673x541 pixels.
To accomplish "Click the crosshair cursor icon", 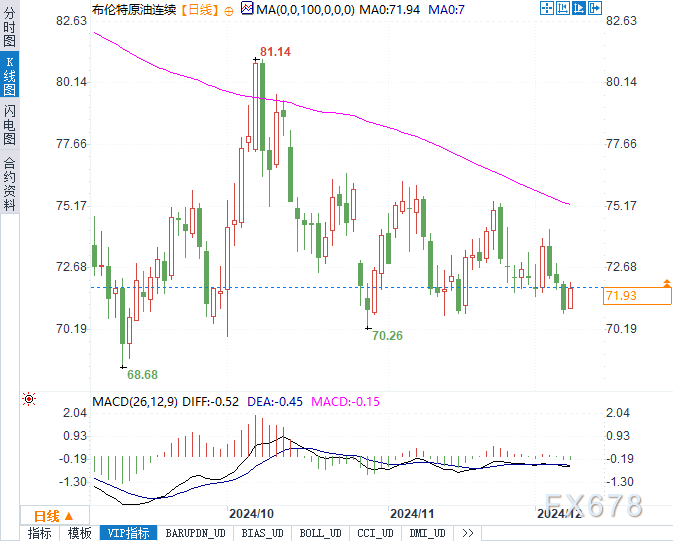I will pyautogui.click(x=547, y=8).
